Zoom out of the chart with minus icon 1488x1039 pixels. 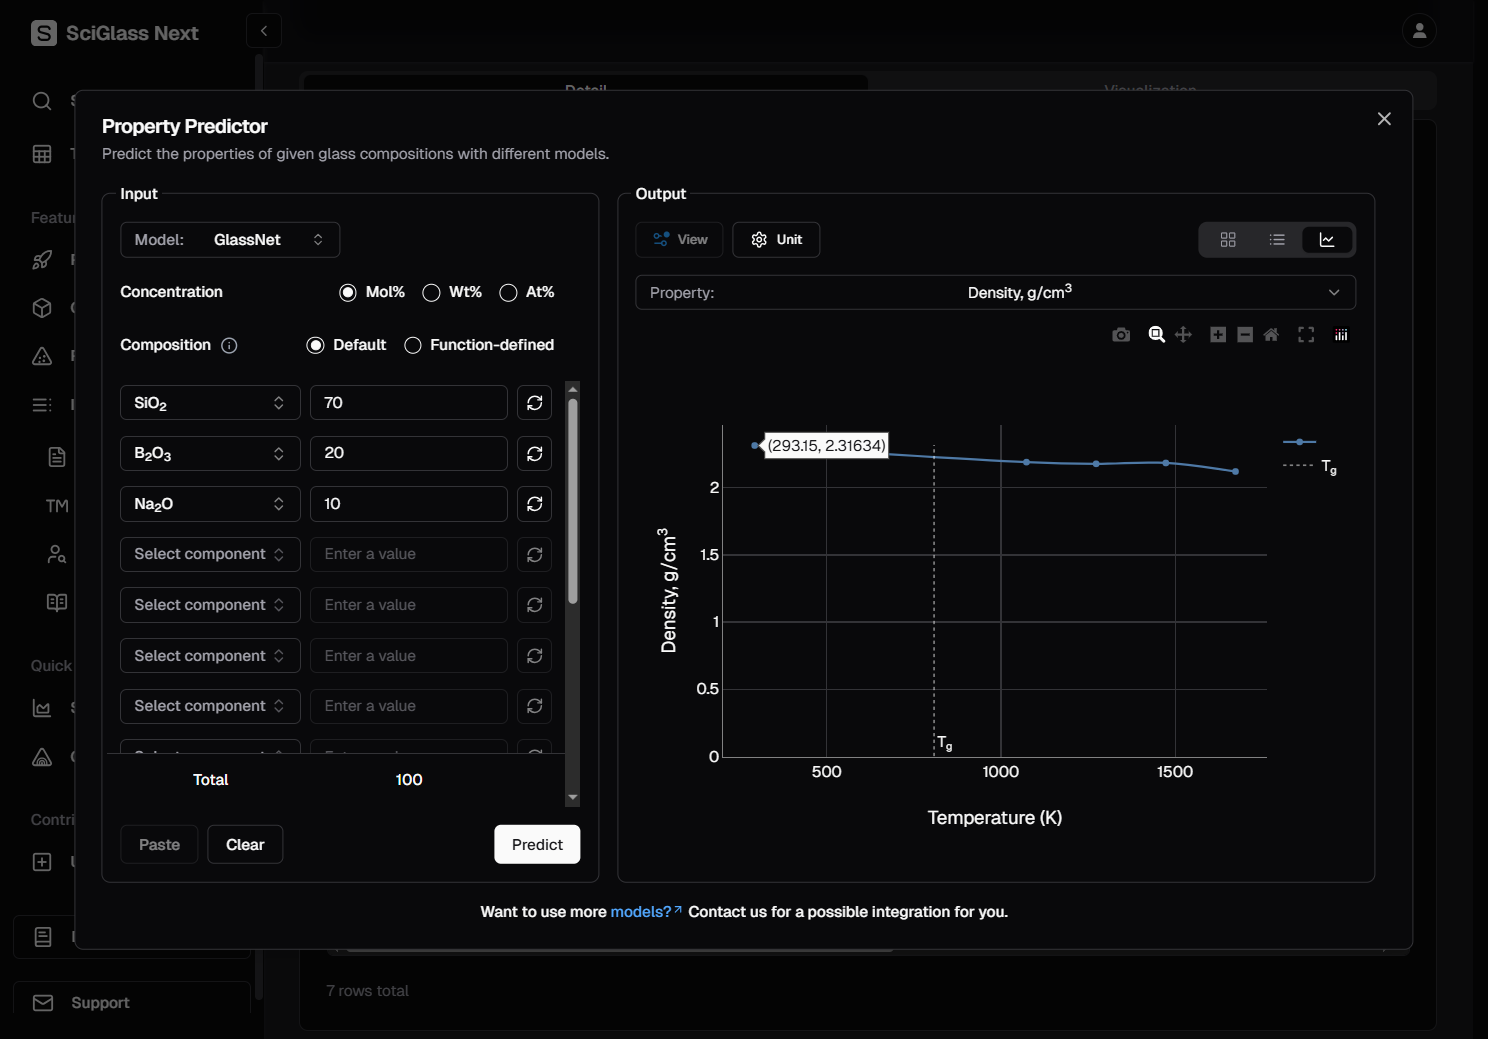1245,335
